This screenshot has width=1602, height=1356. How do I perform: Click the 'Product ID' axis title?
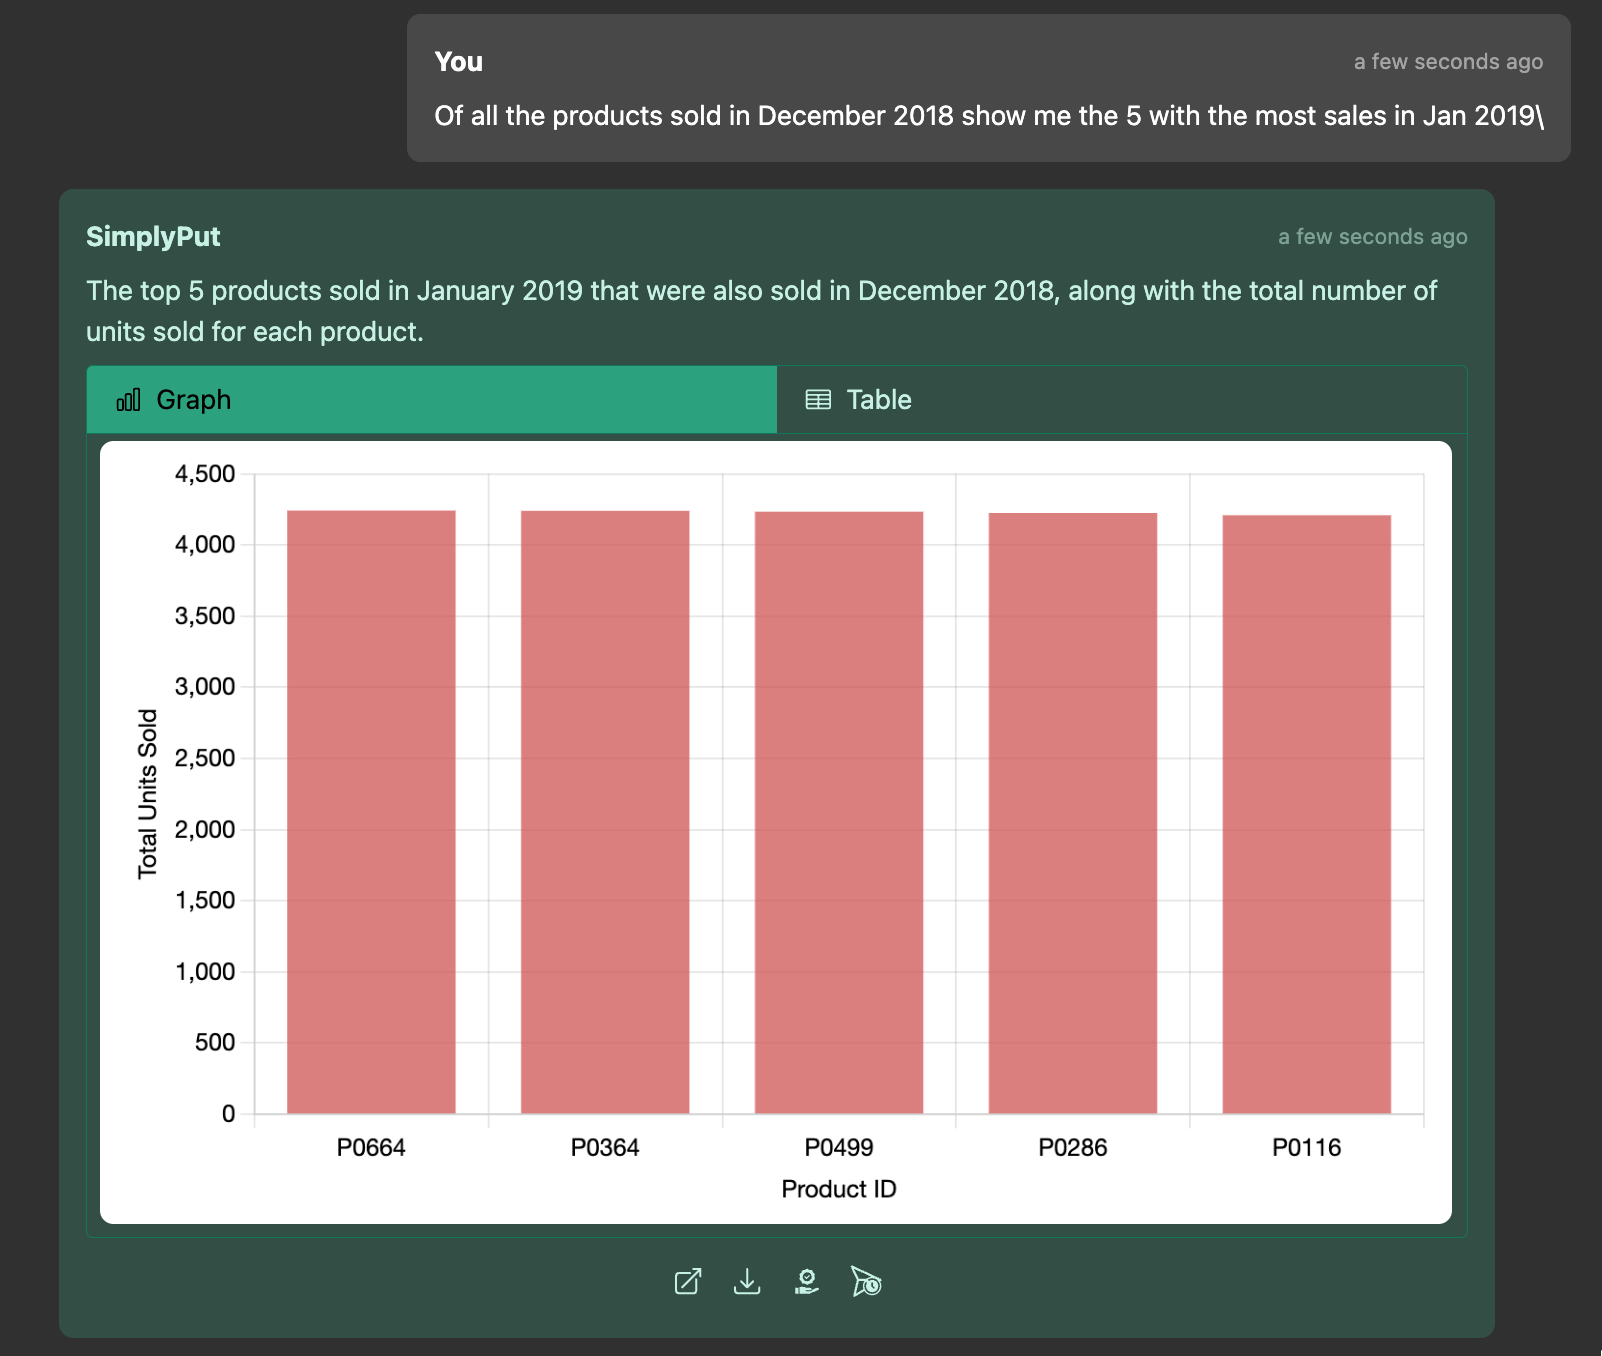pos(839,1189)
